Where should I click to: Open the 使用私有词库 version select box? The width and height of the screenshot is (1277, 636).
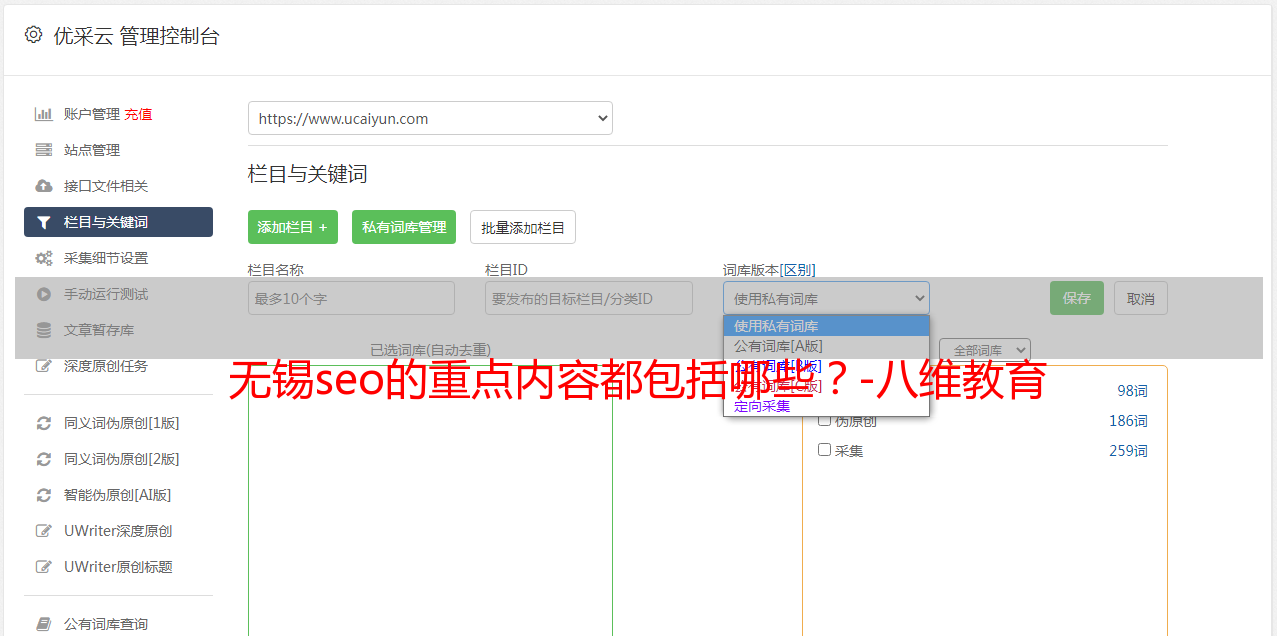[826, 298]
